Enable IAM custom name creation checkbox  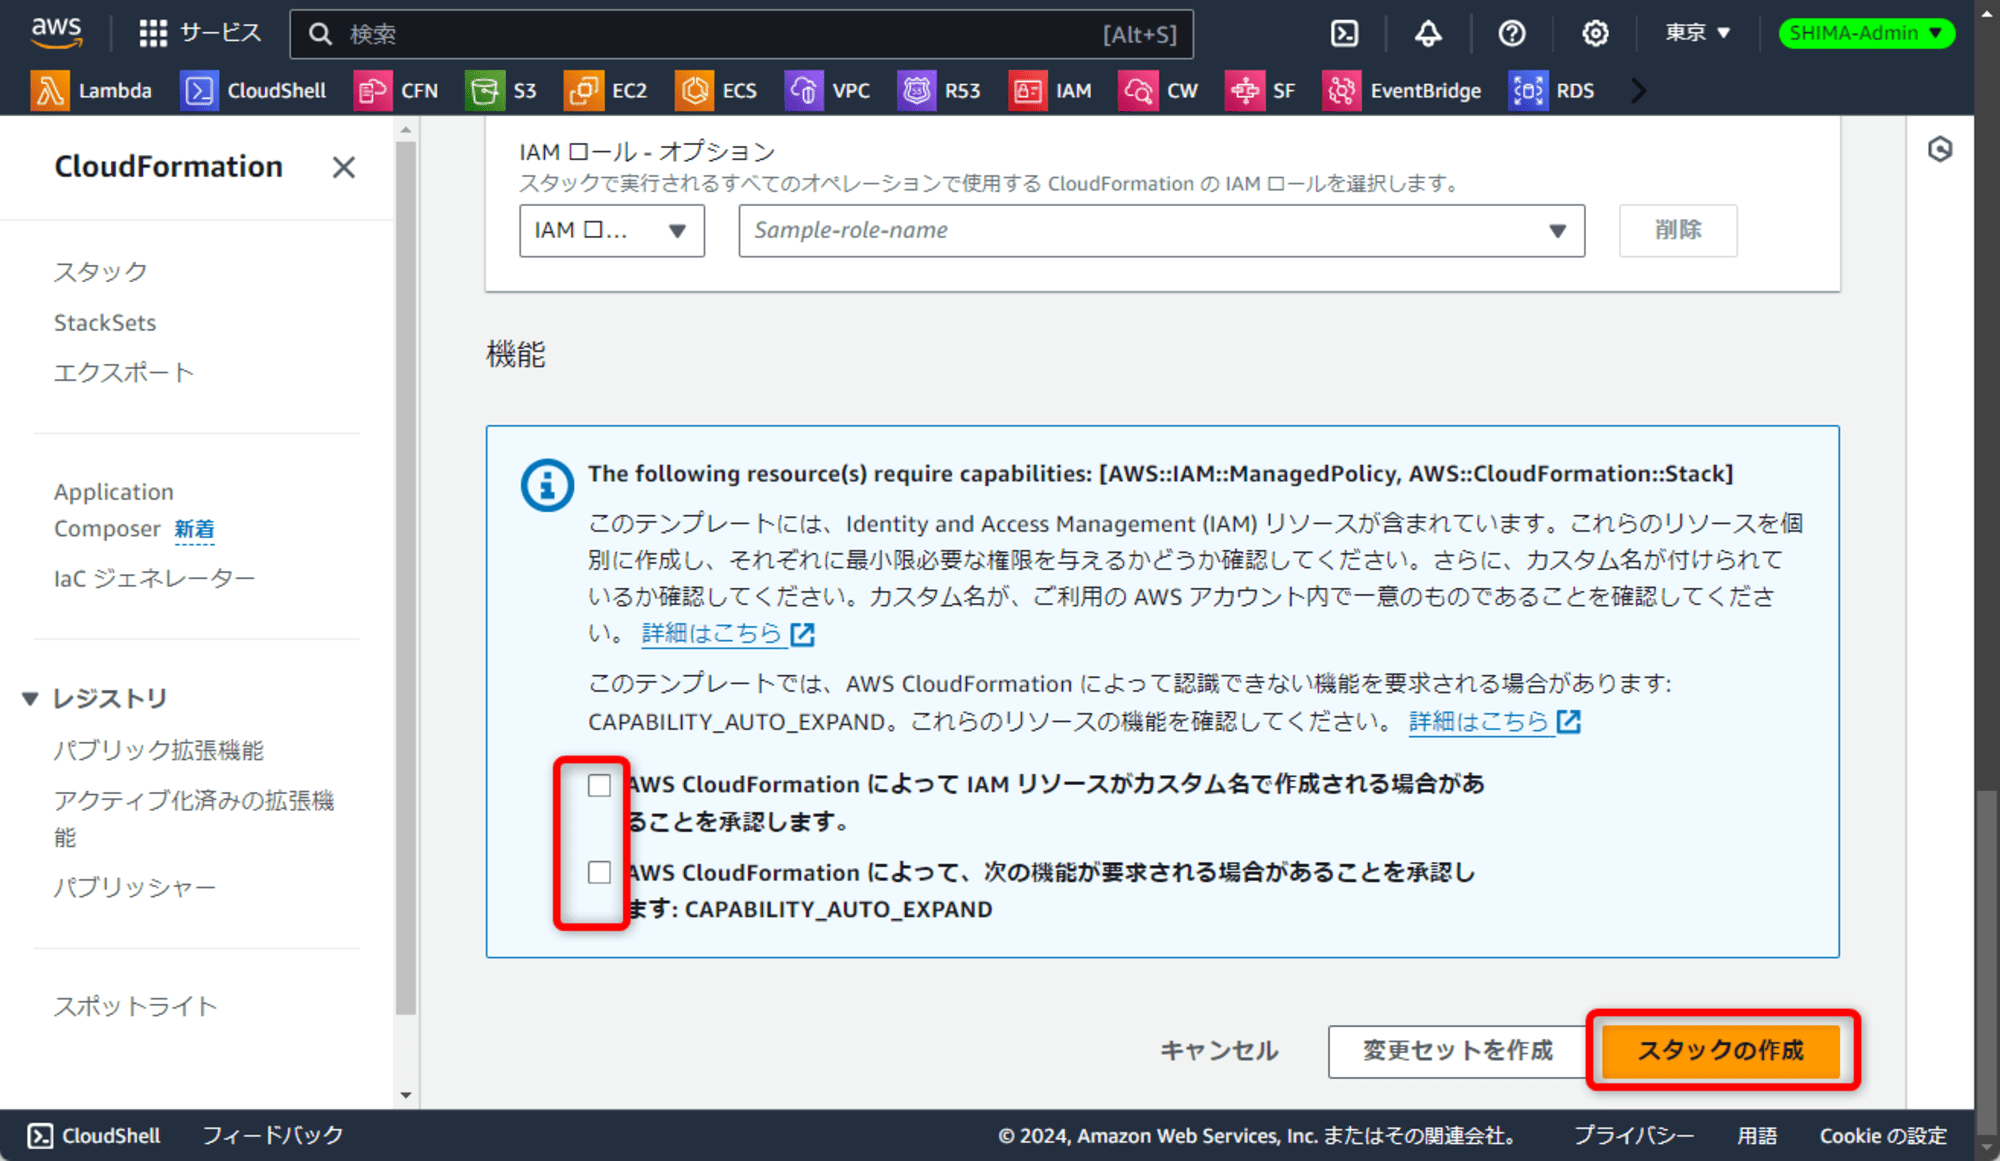coord(598,784)
